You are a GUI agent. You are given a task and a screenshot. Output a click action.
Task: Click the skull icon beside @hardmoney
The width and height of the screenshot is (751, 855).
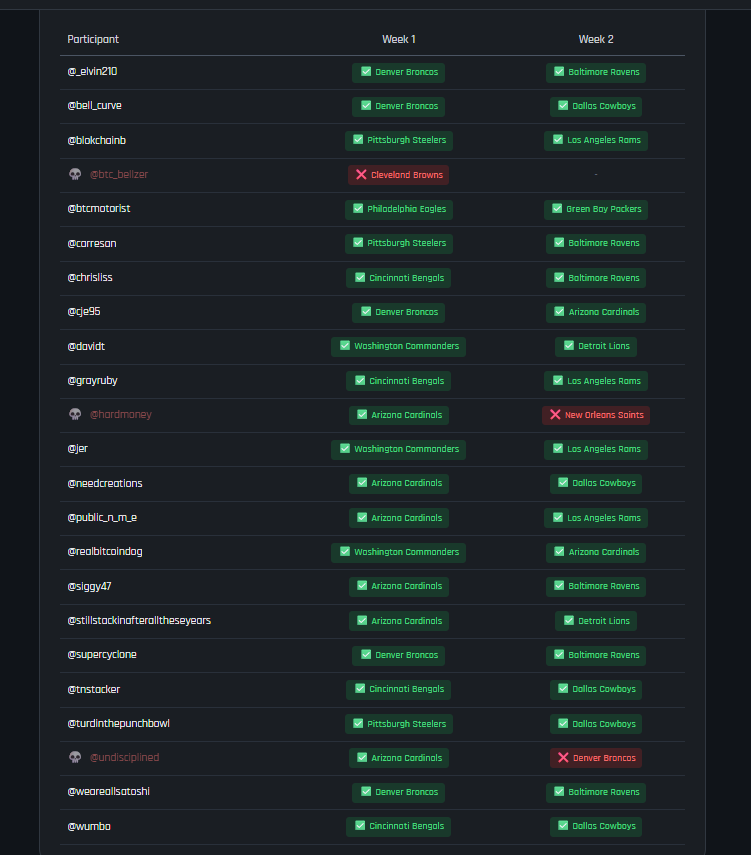pos(75,414)
